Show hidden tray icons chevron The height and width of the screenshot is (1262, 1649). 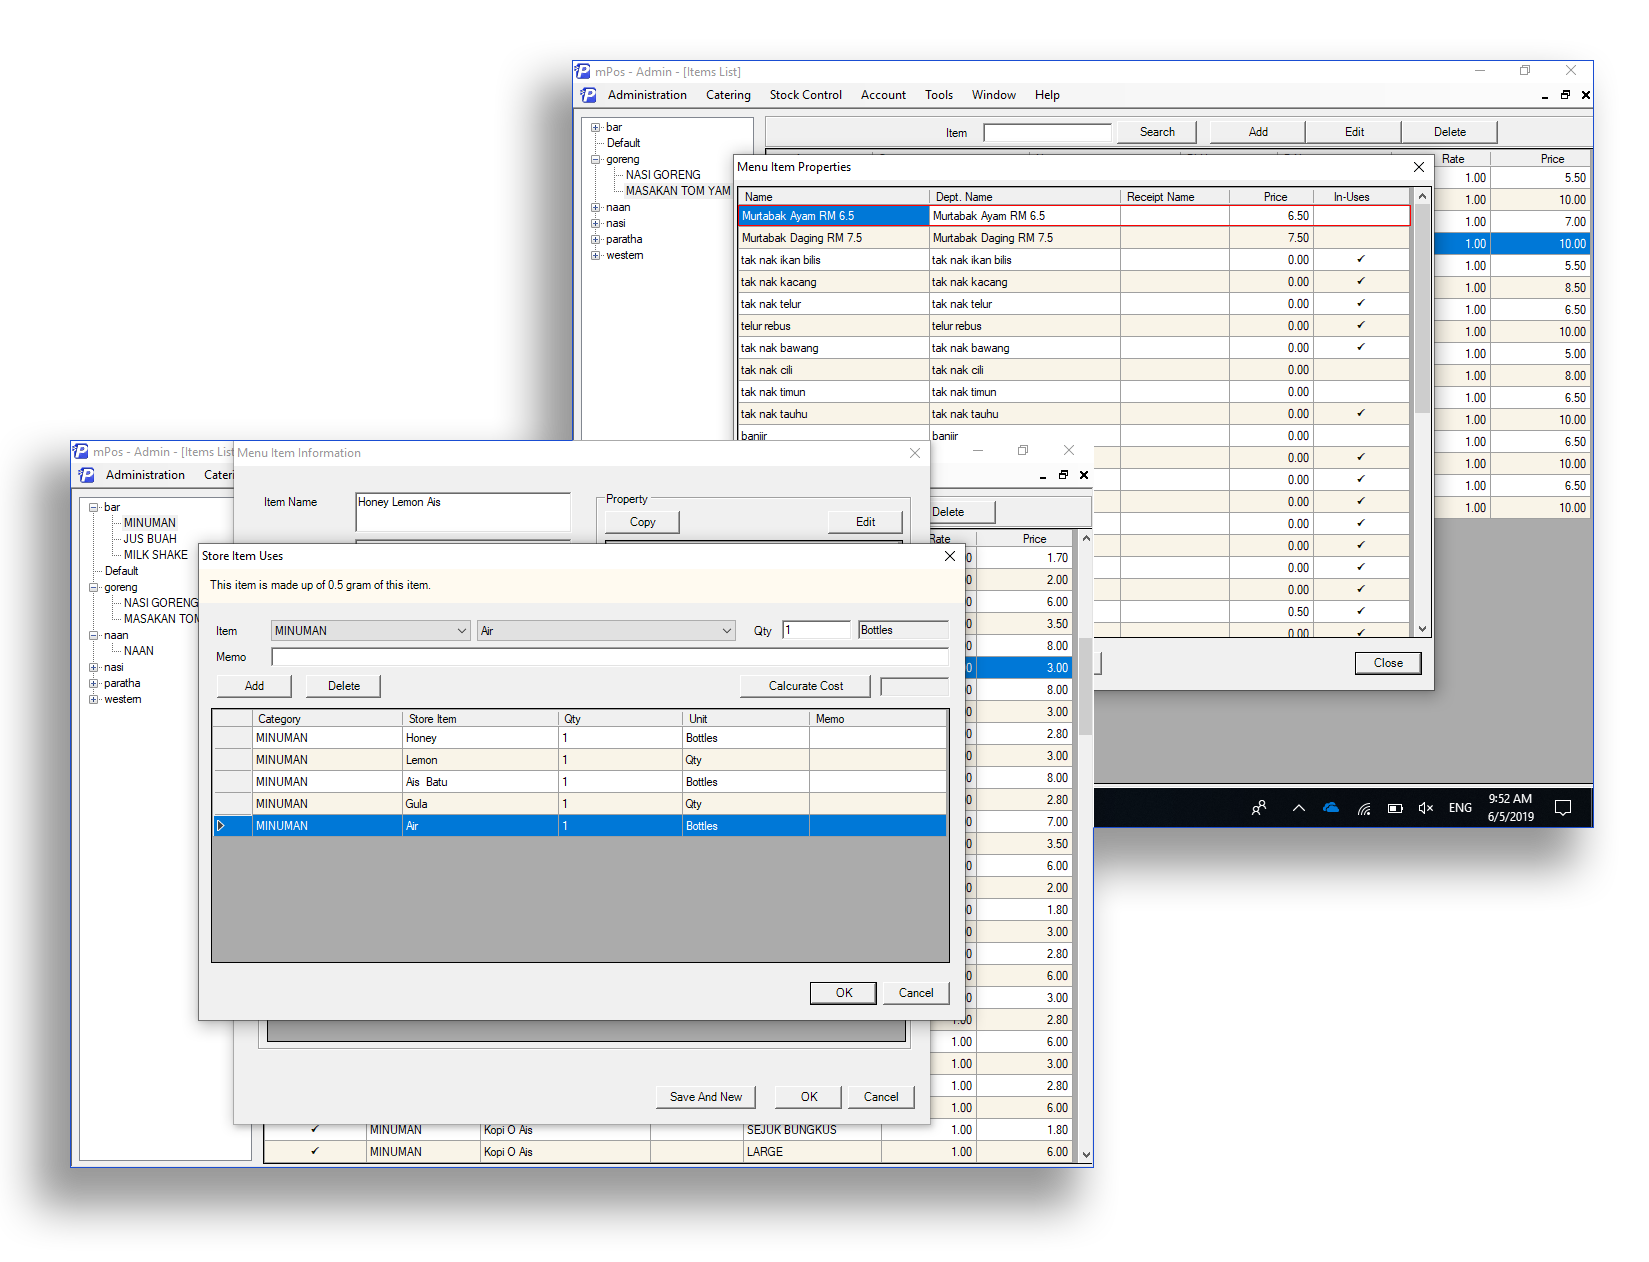point(1298,808)
